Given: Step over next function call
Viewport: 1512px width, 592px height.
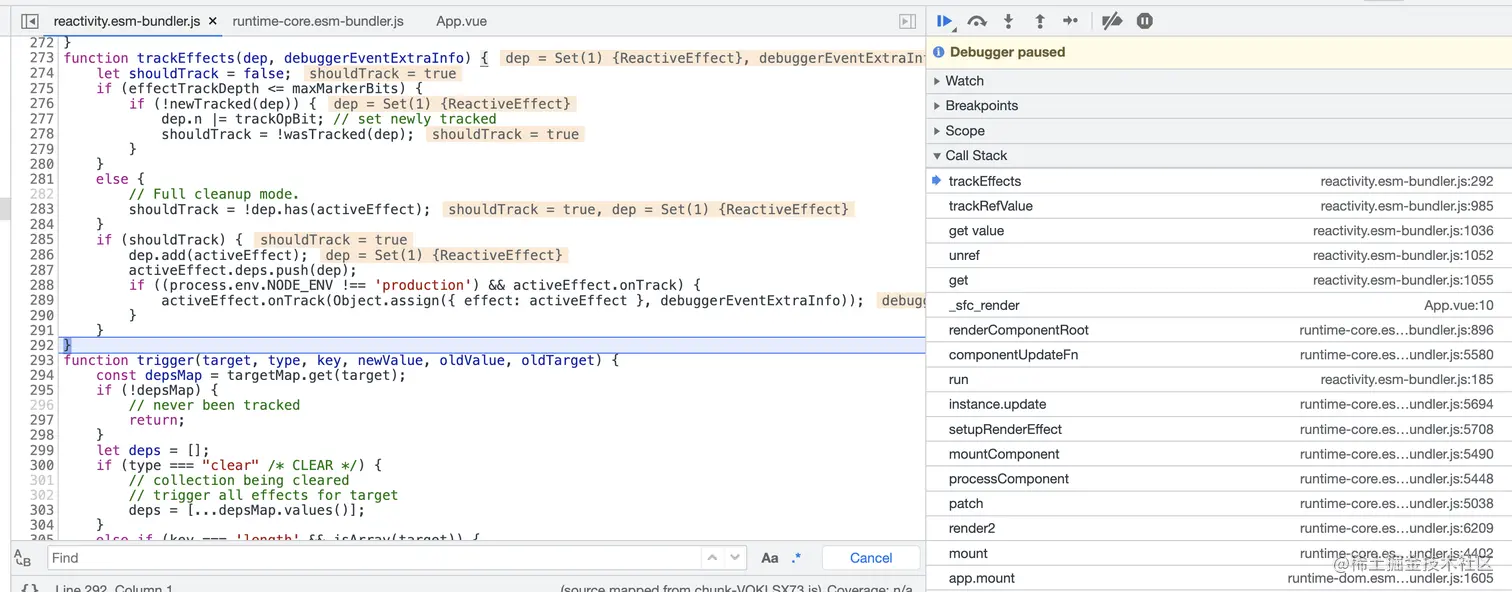Looking at the screenshot, I should click(x=977, y=21).
